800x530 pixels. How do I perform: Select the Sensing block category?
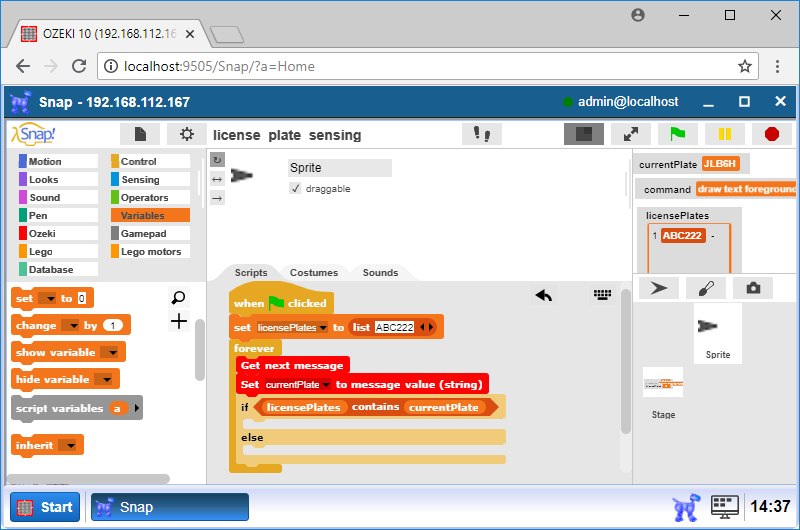point(151,179)
